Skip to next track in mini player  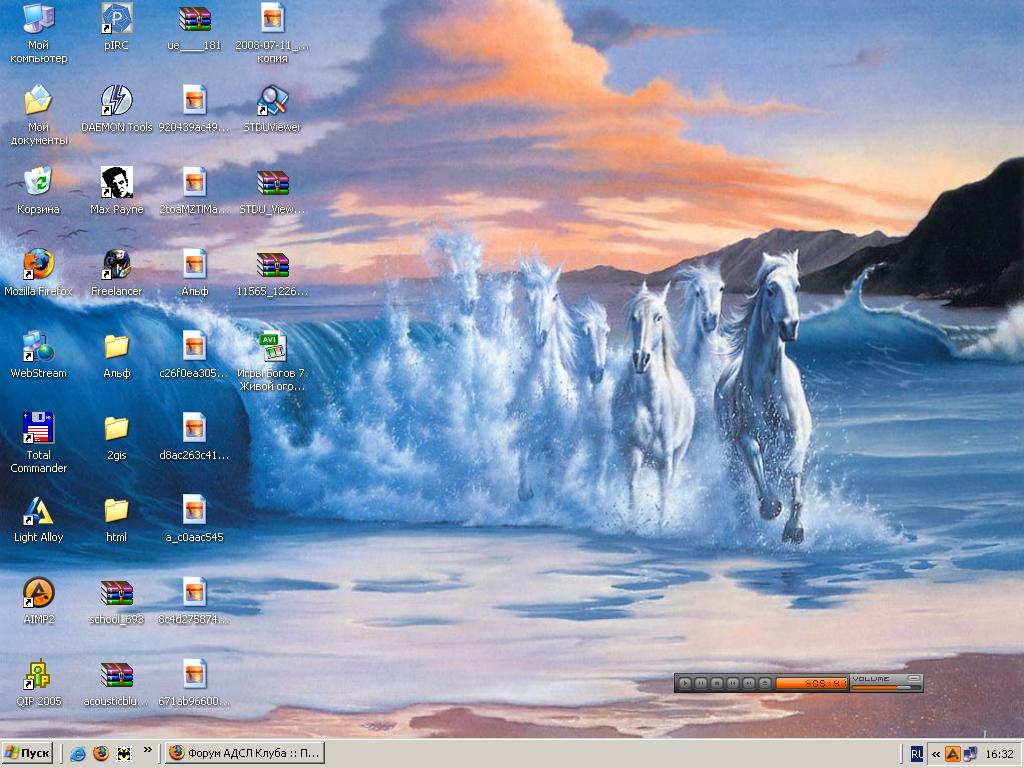(749, 683)
